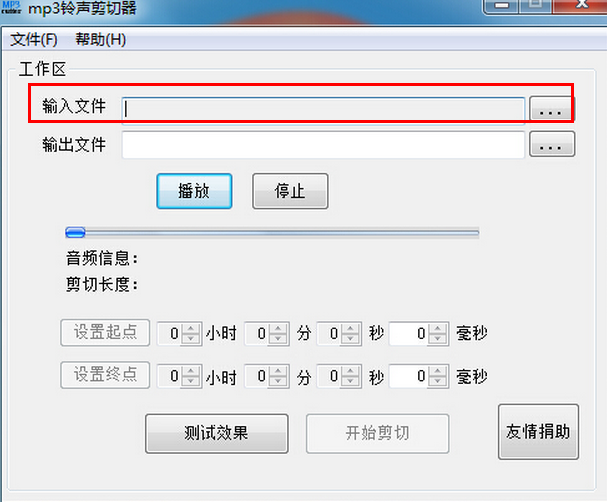Click the 播放 play button
The height and width of the screenshot is (502, 607).
[x=194, y=191]
